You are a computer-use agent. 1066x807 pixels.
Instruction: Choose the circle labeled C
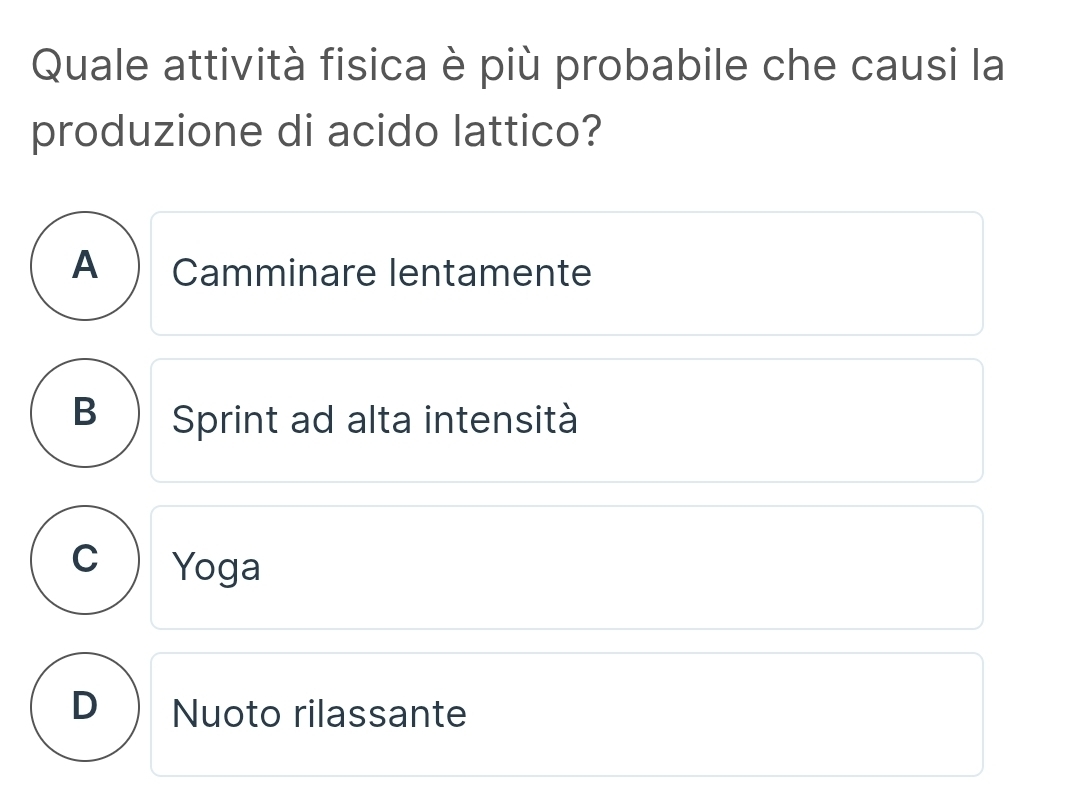pyautogui.click(x=86, y=560)
